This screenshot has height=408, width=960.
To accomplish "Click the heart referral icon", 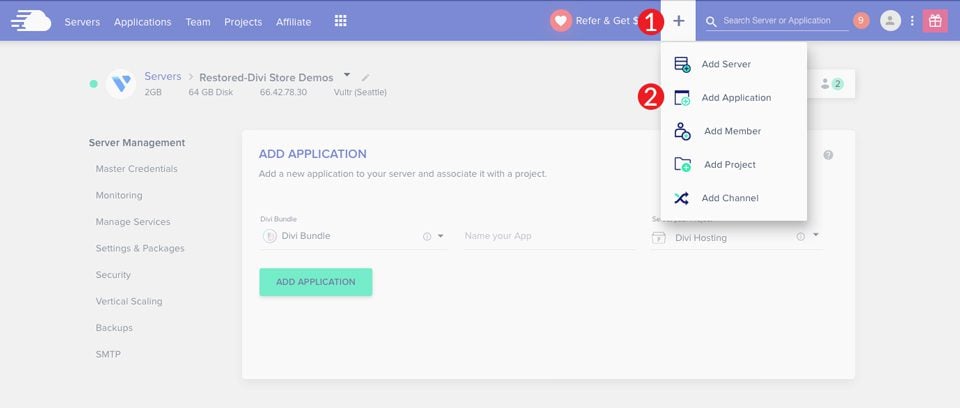I will point(560,21).
